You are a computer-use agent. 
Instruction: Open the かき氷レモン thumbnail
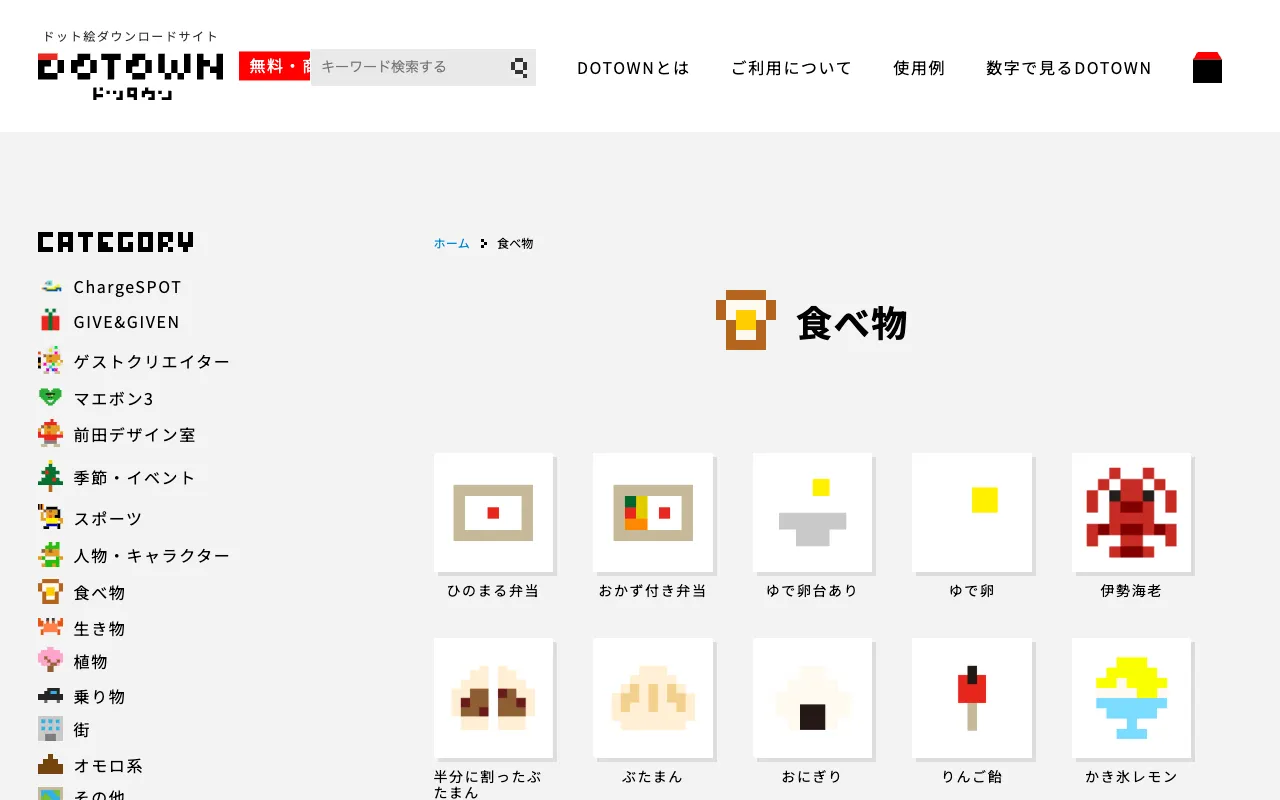(x=1131, y=698)
